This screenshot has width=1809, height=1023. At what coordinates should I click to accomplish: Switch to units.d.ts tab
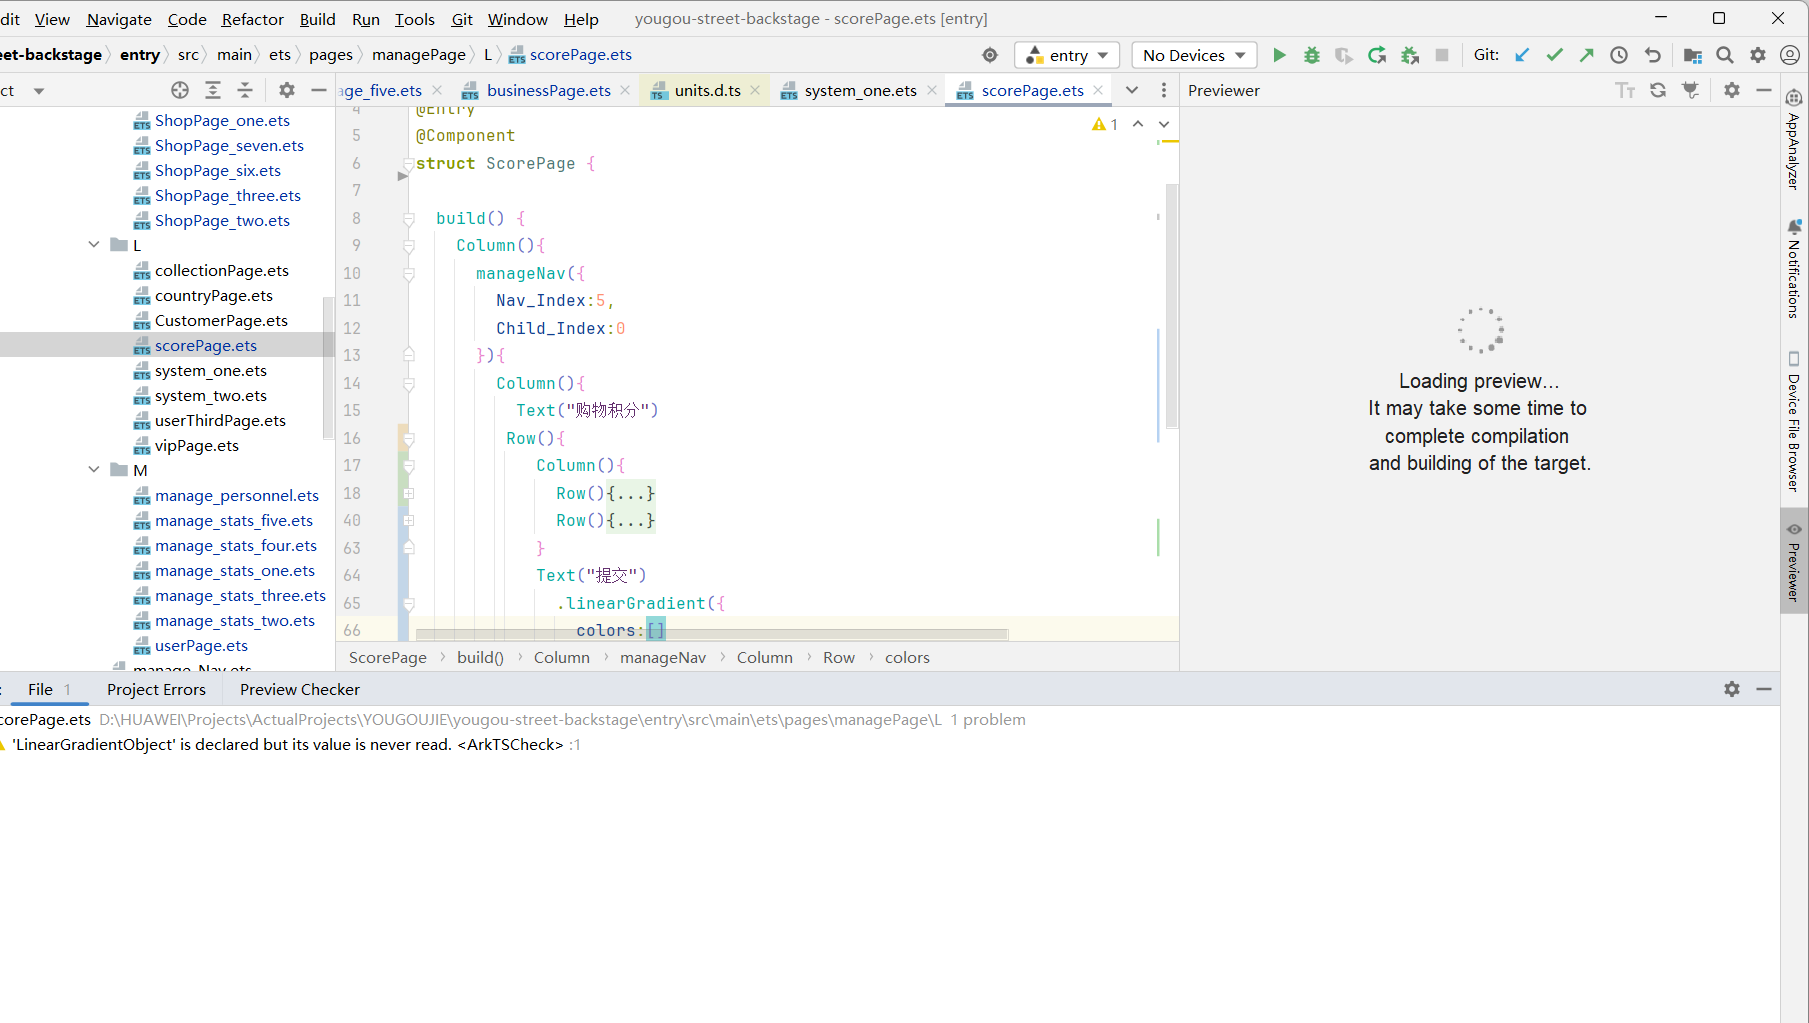tap(707, 90)
